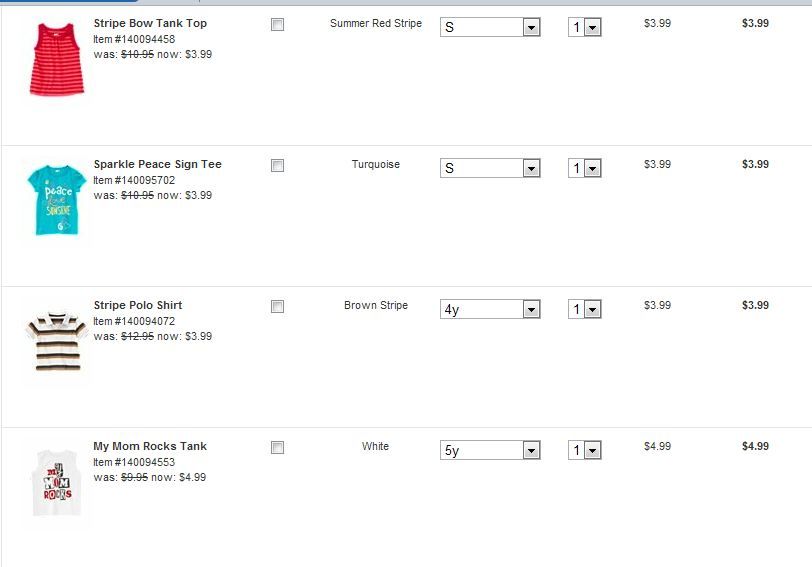Expand size dropdown for Sparkle Peace Sign Tee
This screenshot has width=812, height=567.
490,169
